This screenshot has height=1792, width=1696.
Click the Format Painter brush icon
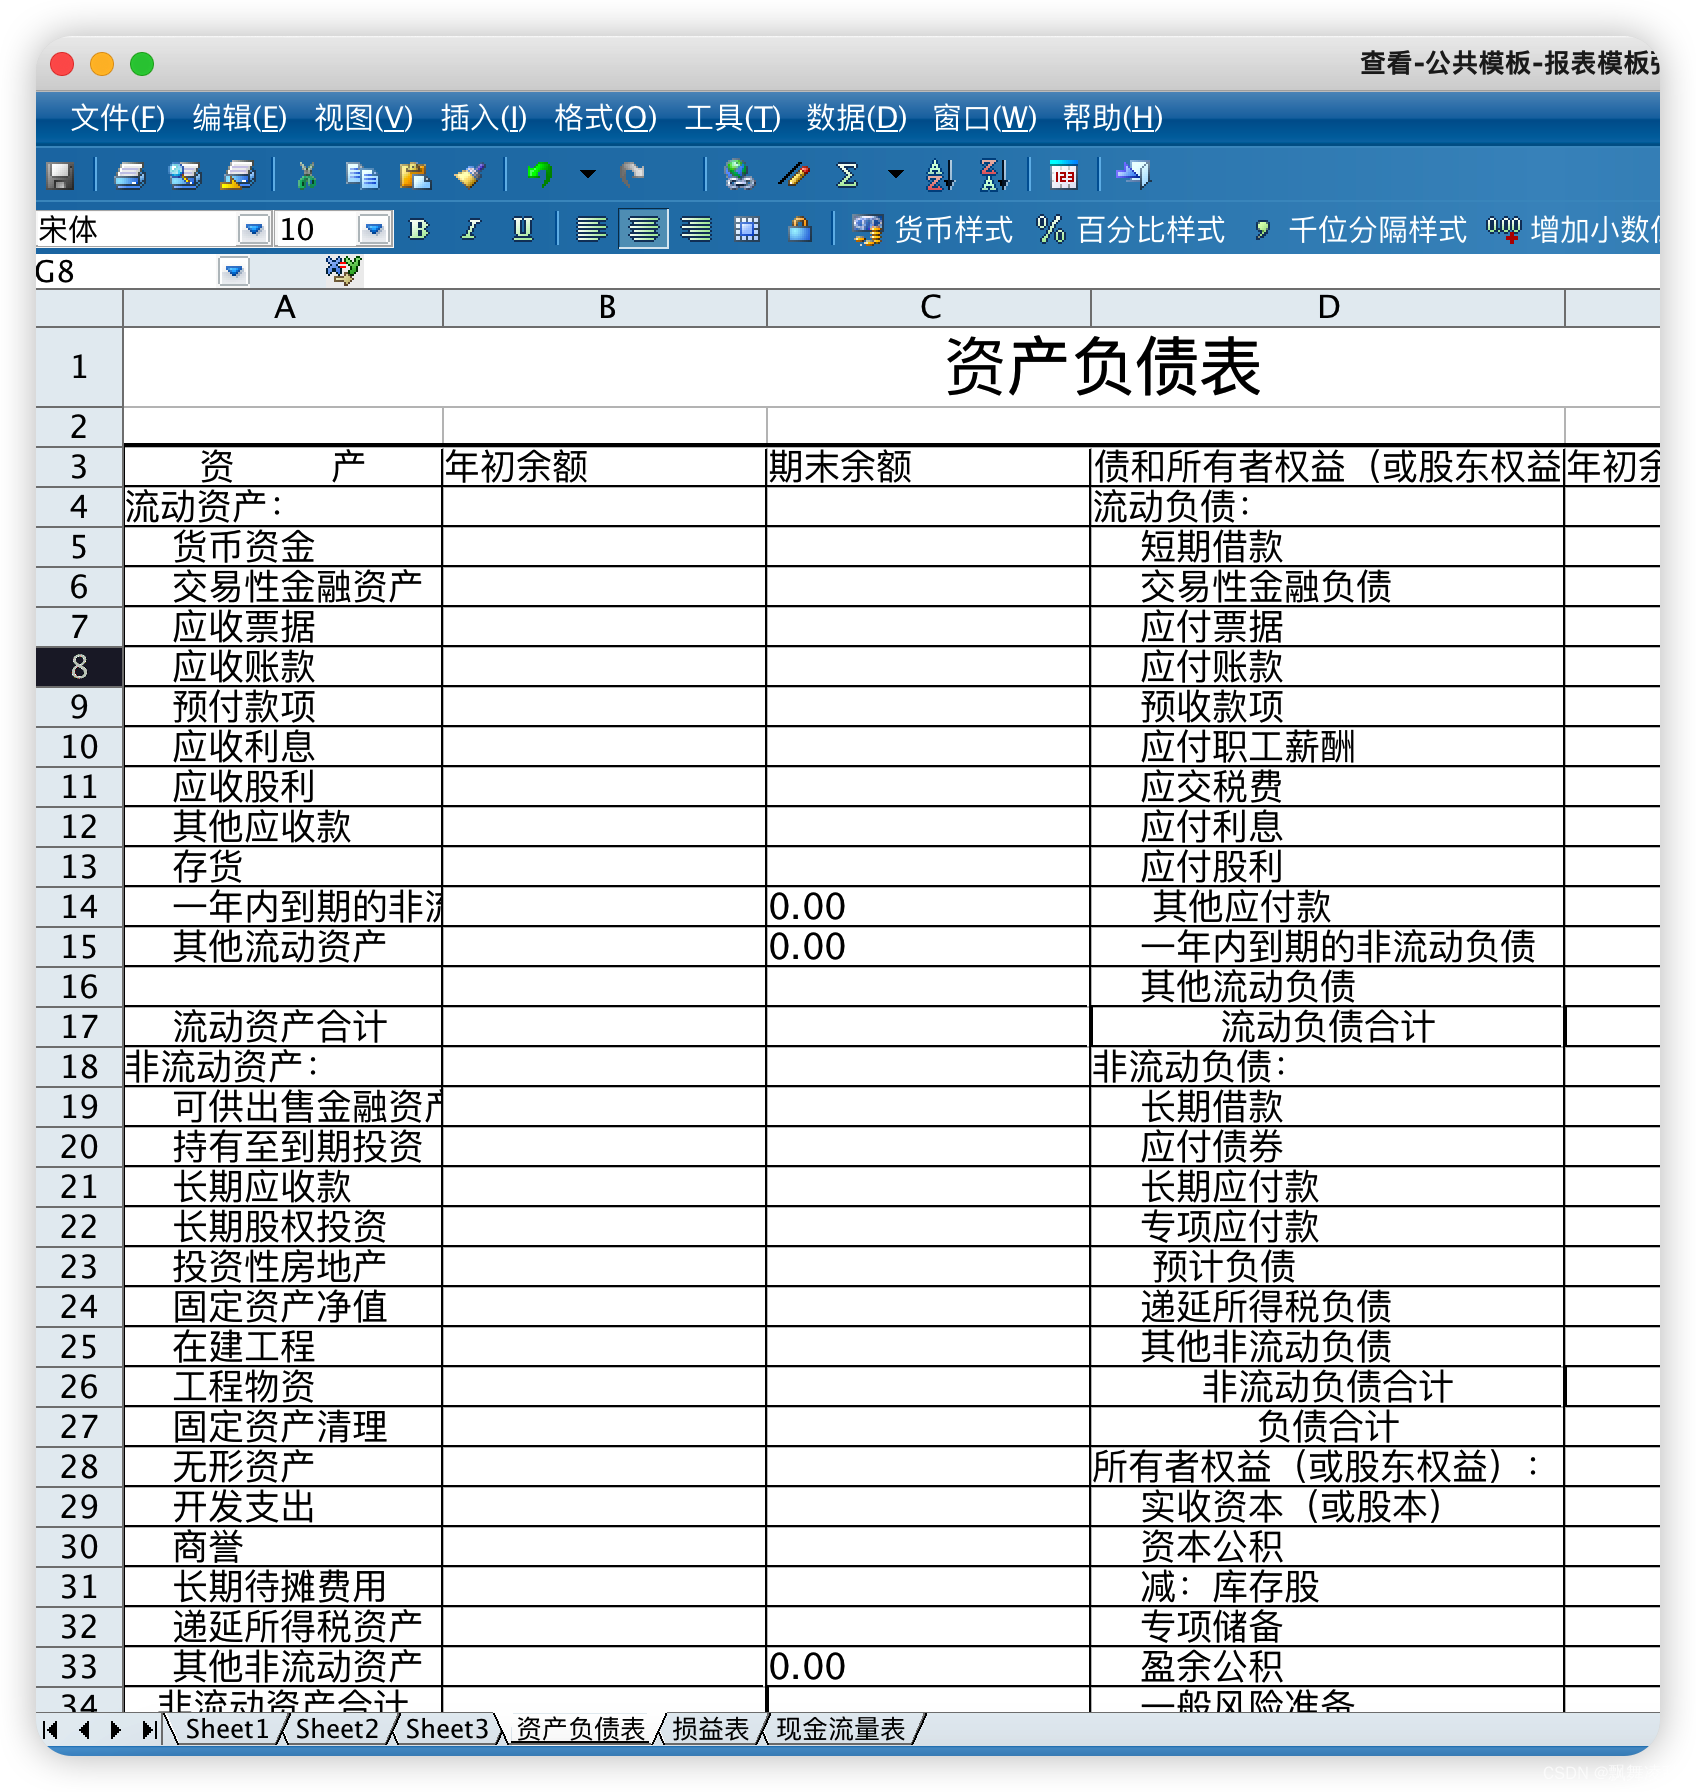(468, 176)
